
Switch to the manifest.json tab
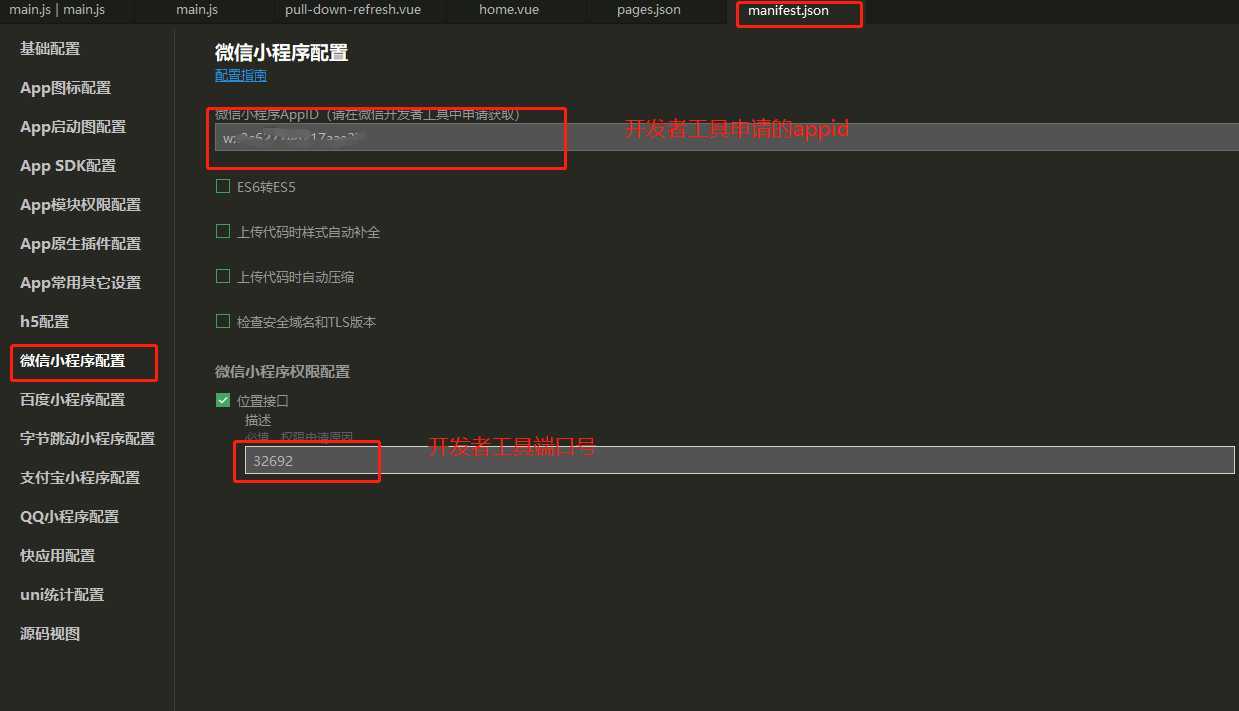[788, 11]
